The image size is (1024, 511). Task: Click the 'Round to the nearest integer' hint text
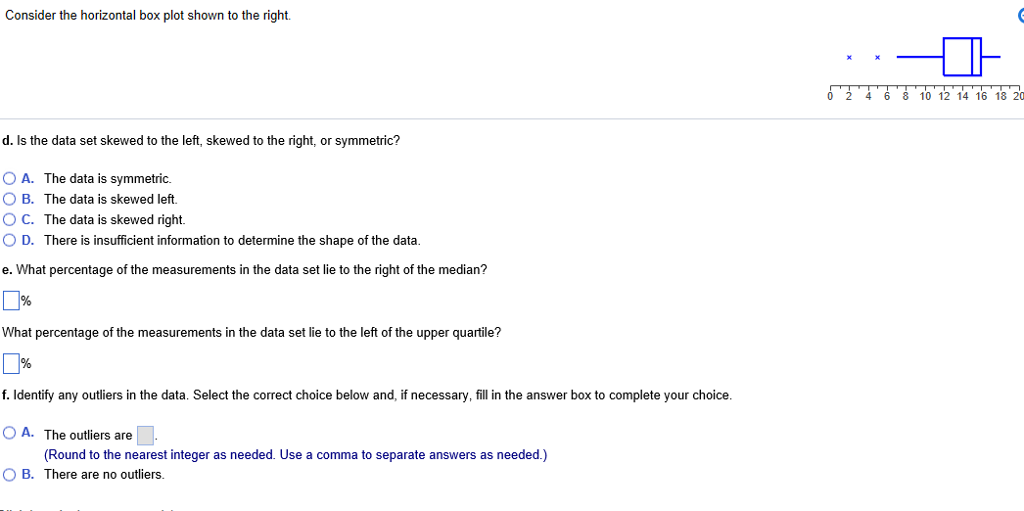(x=295, y=454)
